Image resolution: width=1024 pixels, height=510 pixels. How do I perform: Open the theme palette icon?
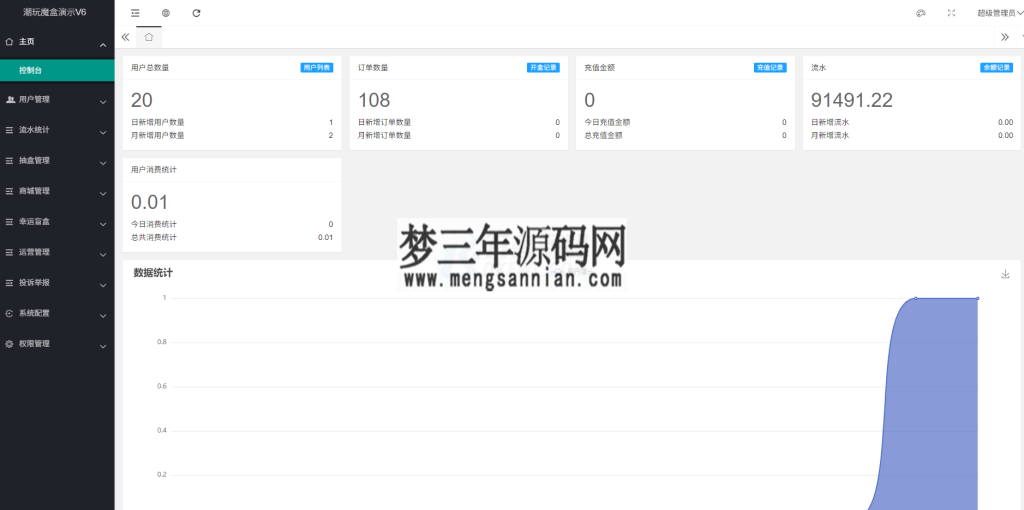point(921,13)
